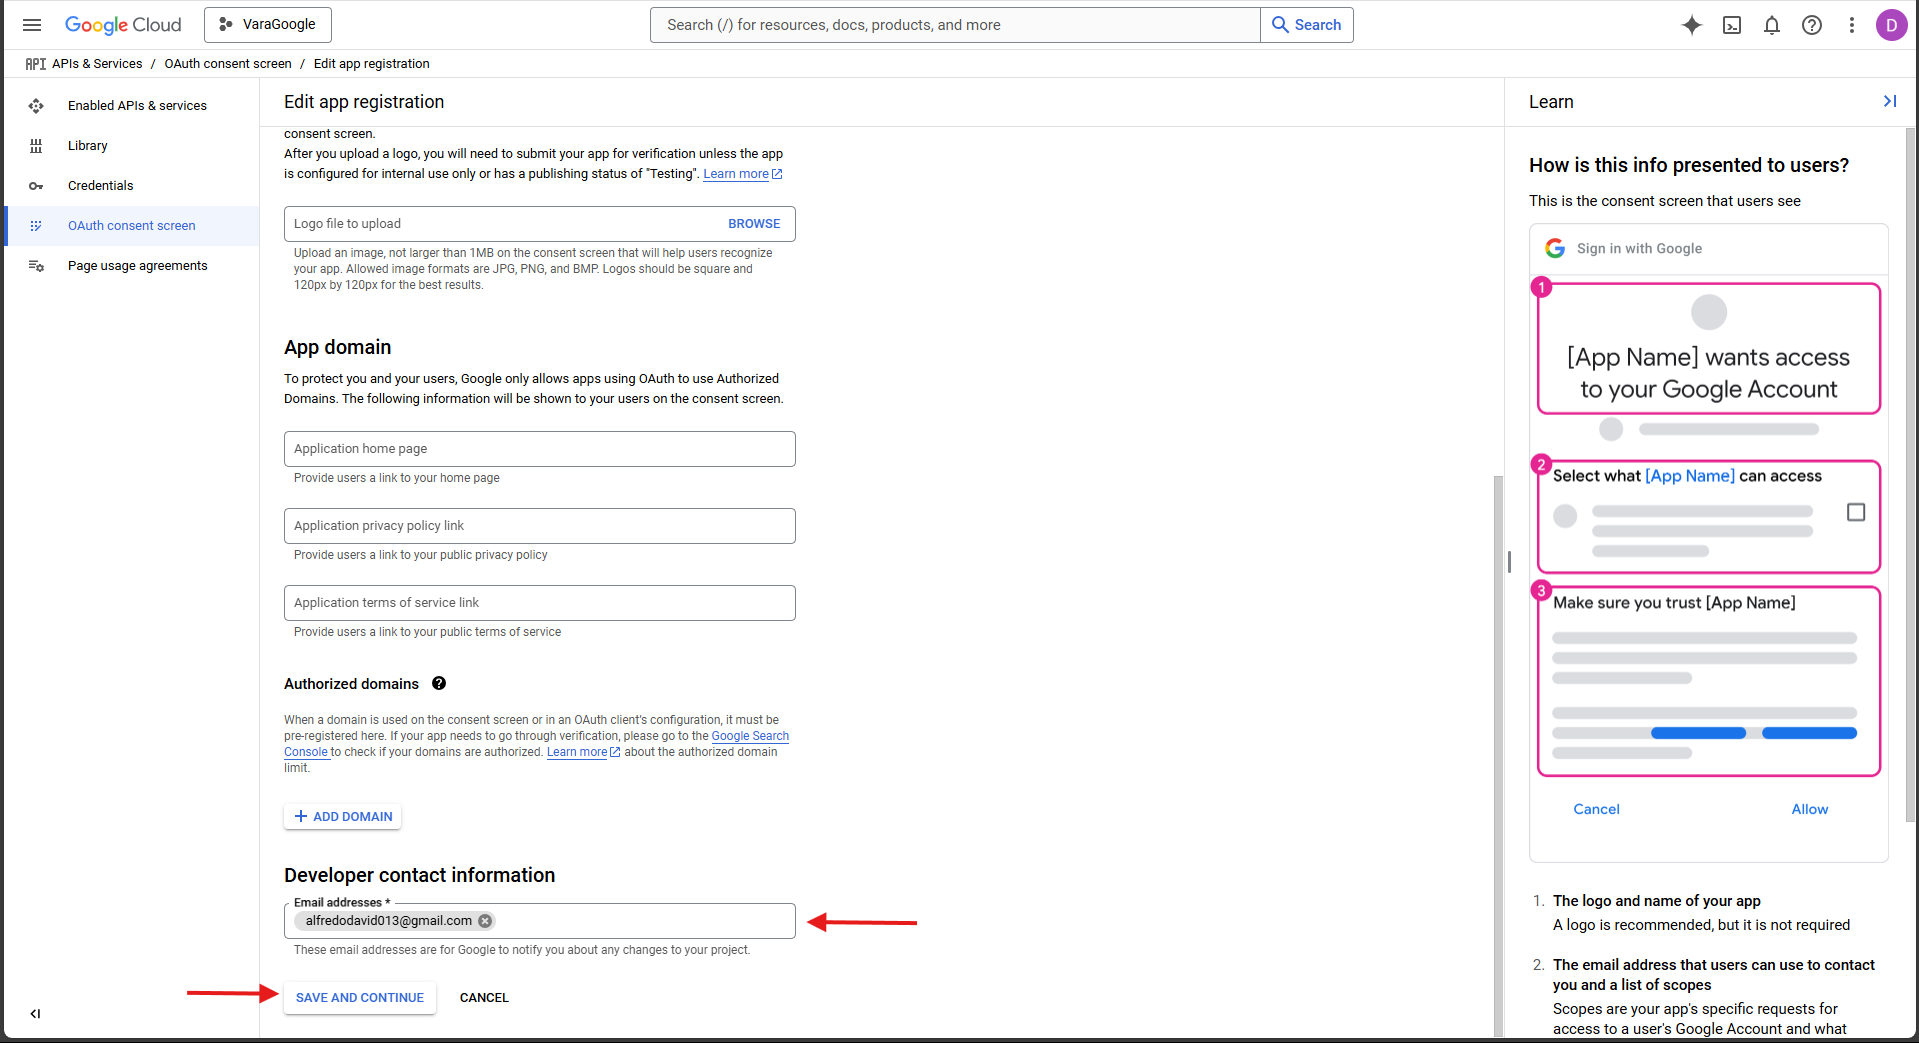This screenshot has width=1919, height=1043.
Task: Go to OAuth consent screen breadcrumb
Action: point(228,64)
